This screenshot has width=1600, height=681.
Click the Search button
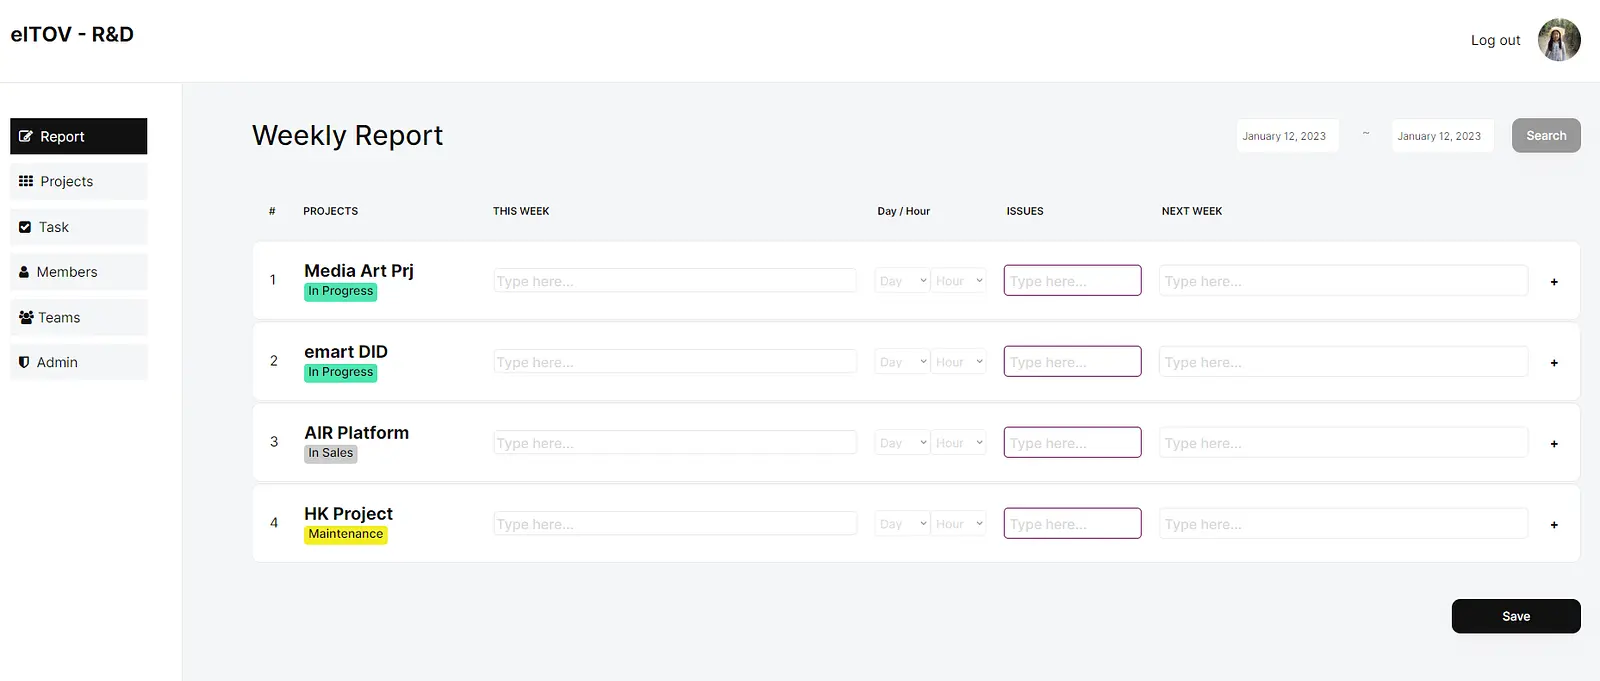coord(1546,136)
